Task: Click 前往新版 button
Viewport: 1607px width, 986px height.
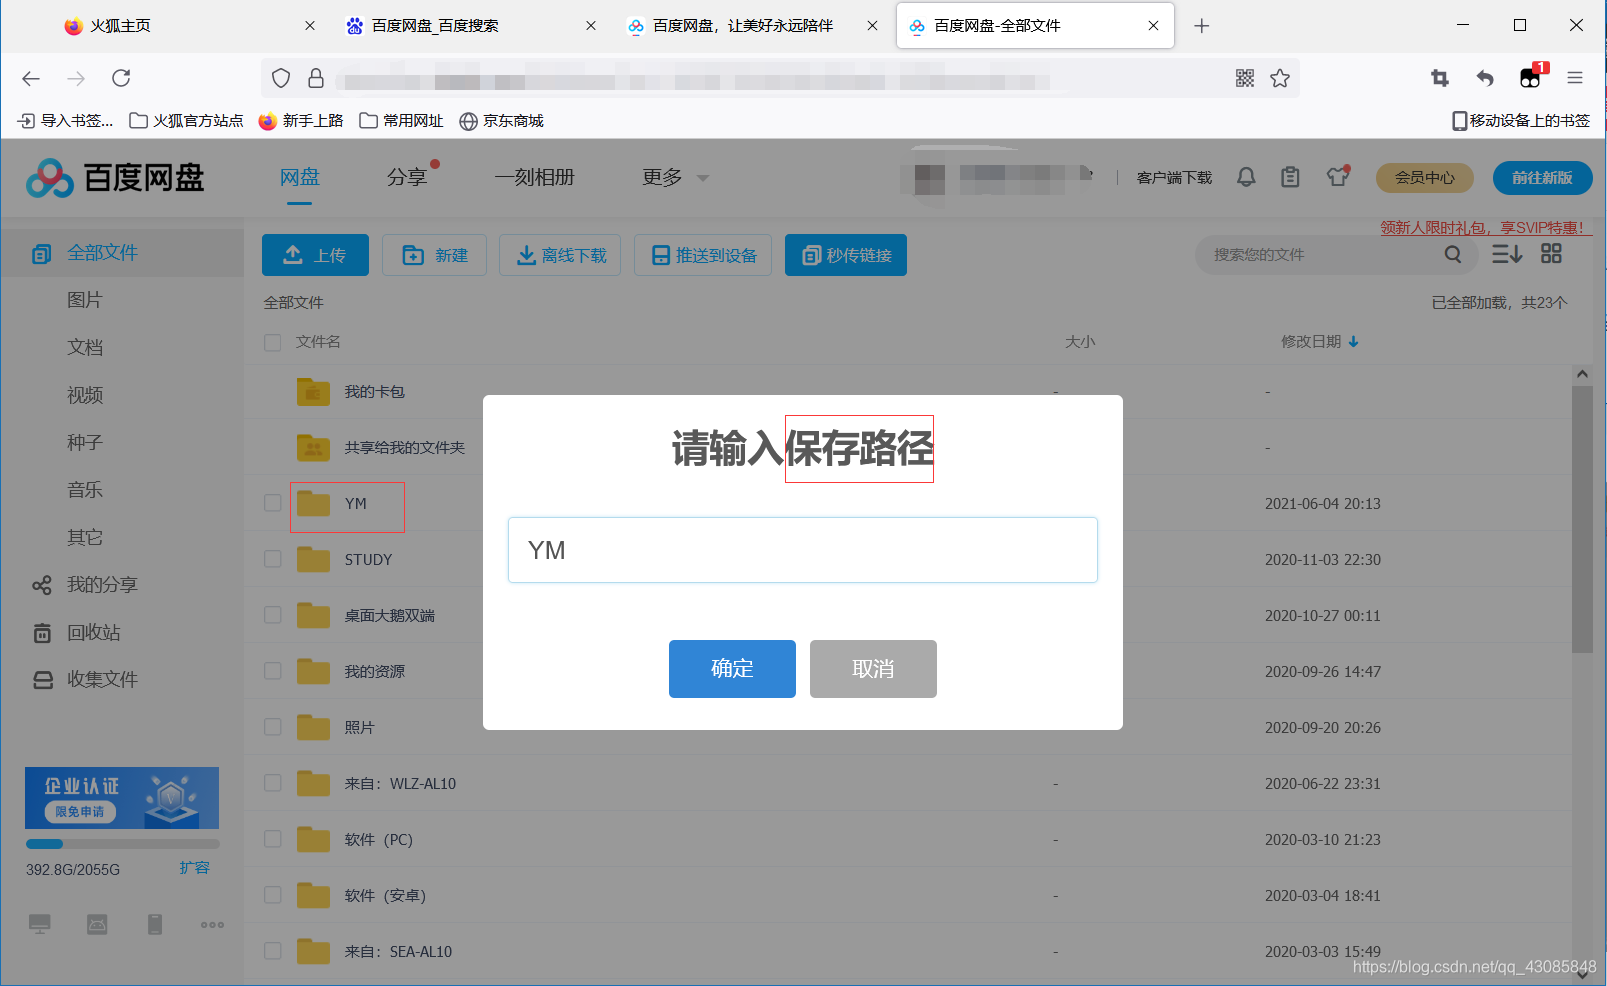Action: click(x=1543, y=178)
